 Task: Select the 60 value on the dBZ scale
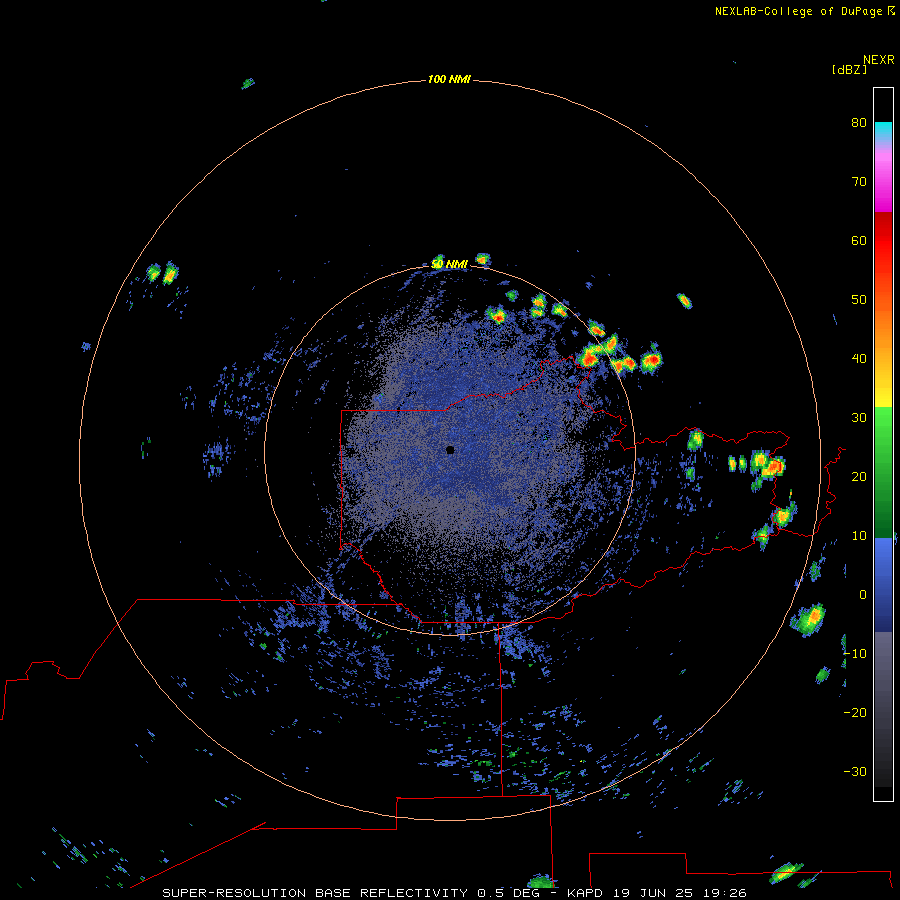859,240
